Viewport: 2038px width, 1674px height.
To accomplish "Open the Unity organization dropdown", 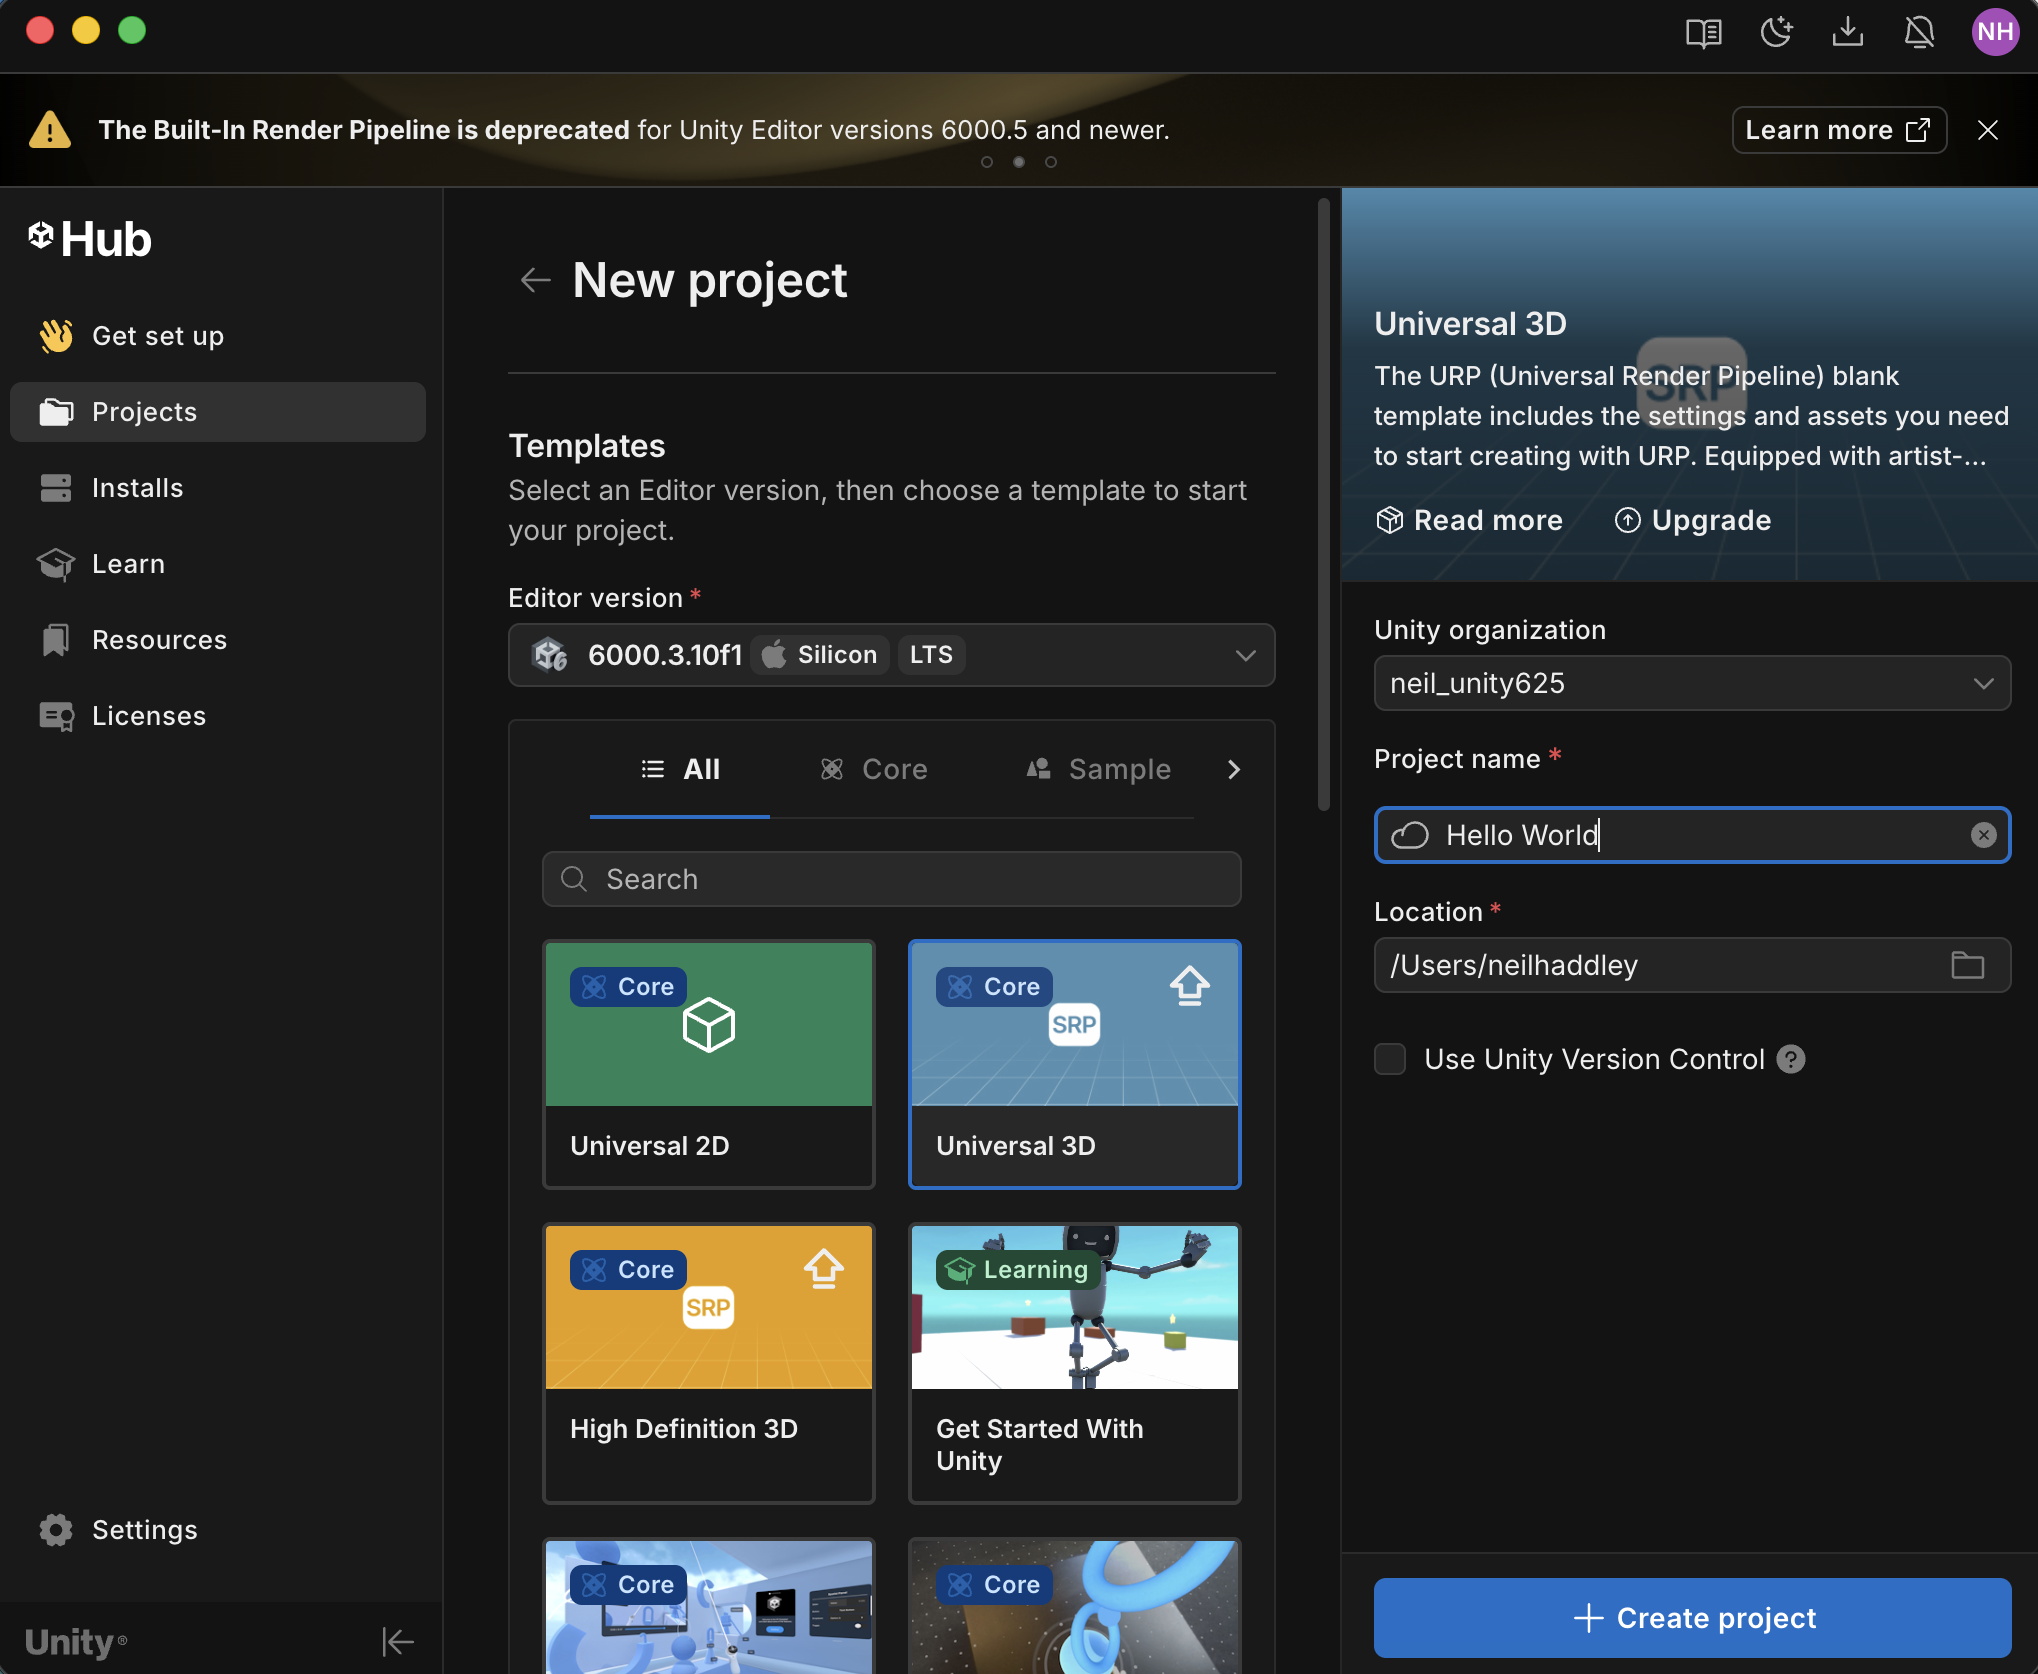I will (1983, 683).
